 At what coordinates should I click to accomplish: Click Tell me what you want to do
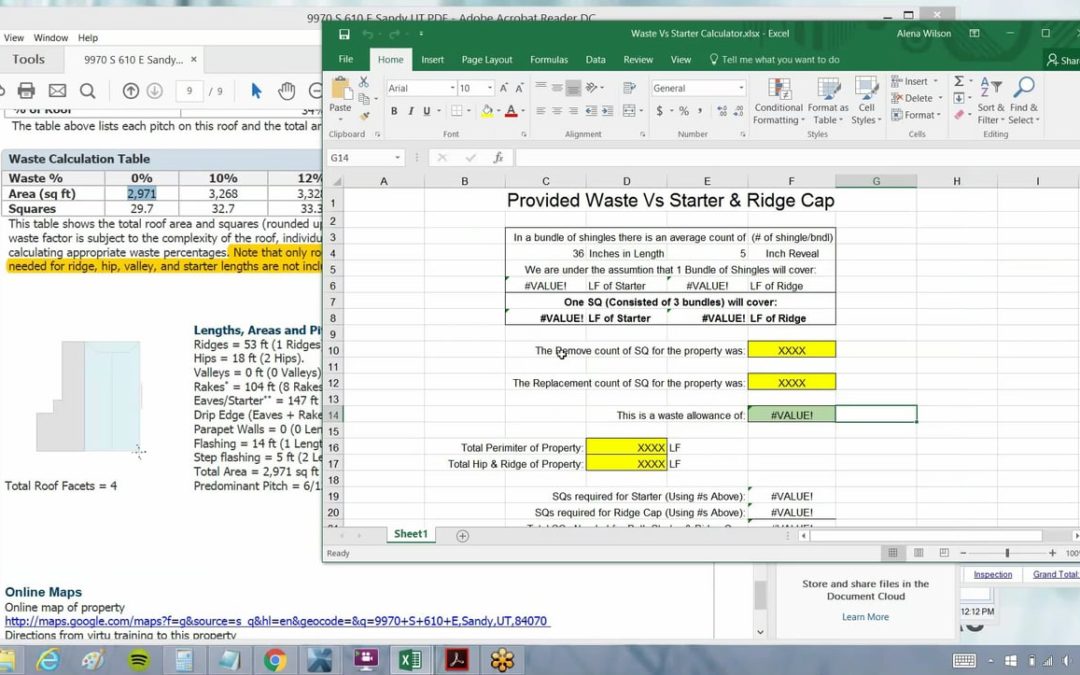[774, 60]
